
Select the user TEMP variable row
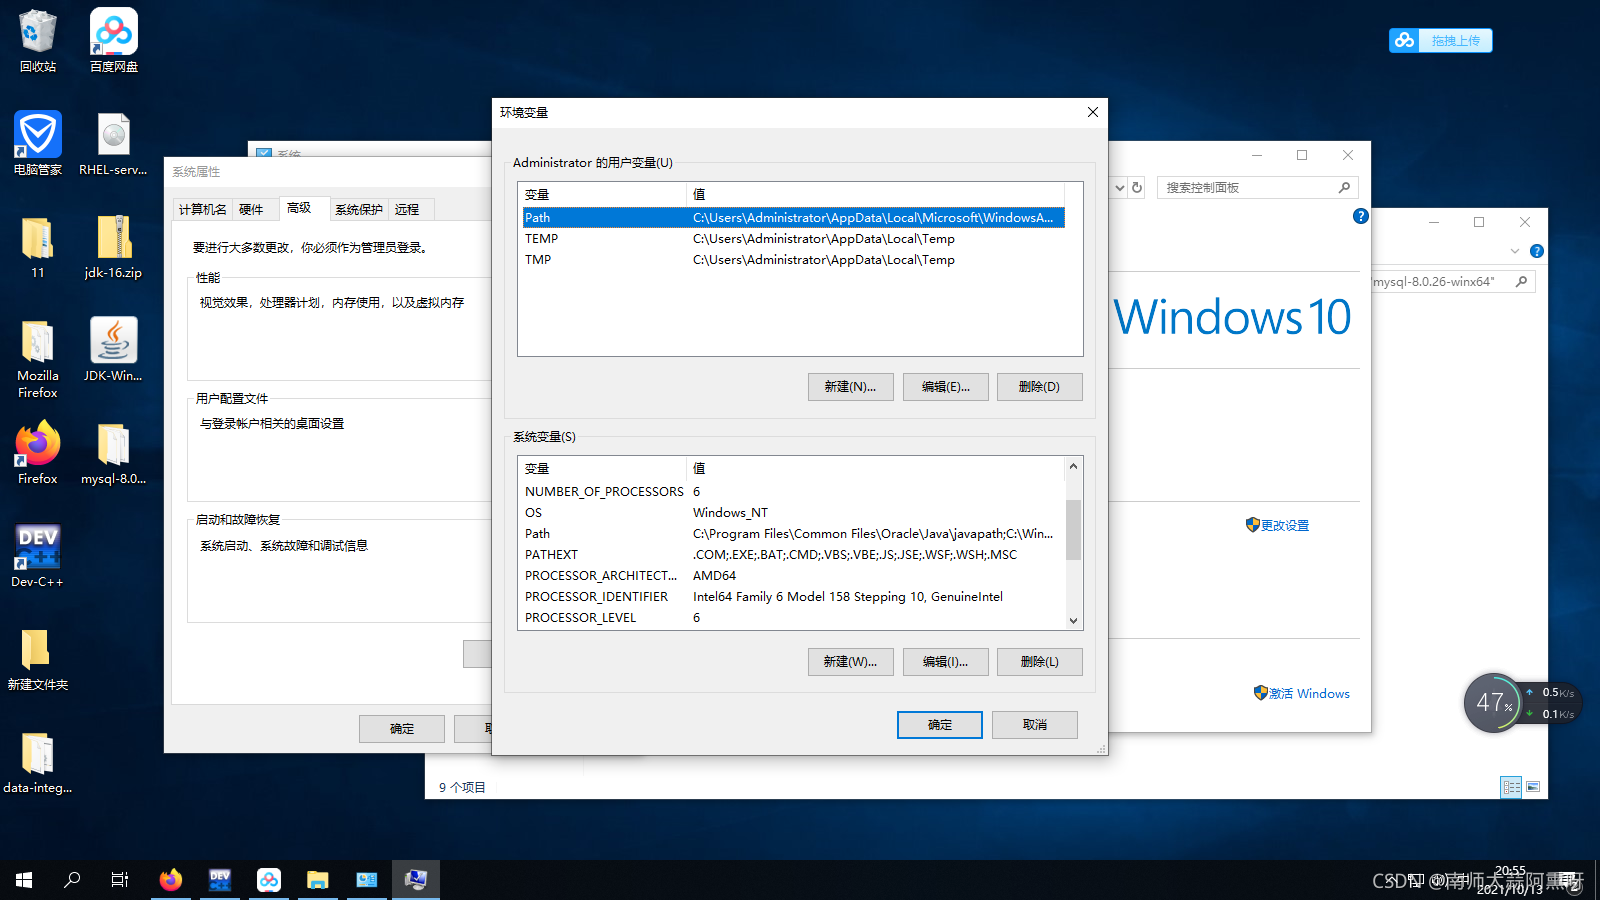point(794,238)
